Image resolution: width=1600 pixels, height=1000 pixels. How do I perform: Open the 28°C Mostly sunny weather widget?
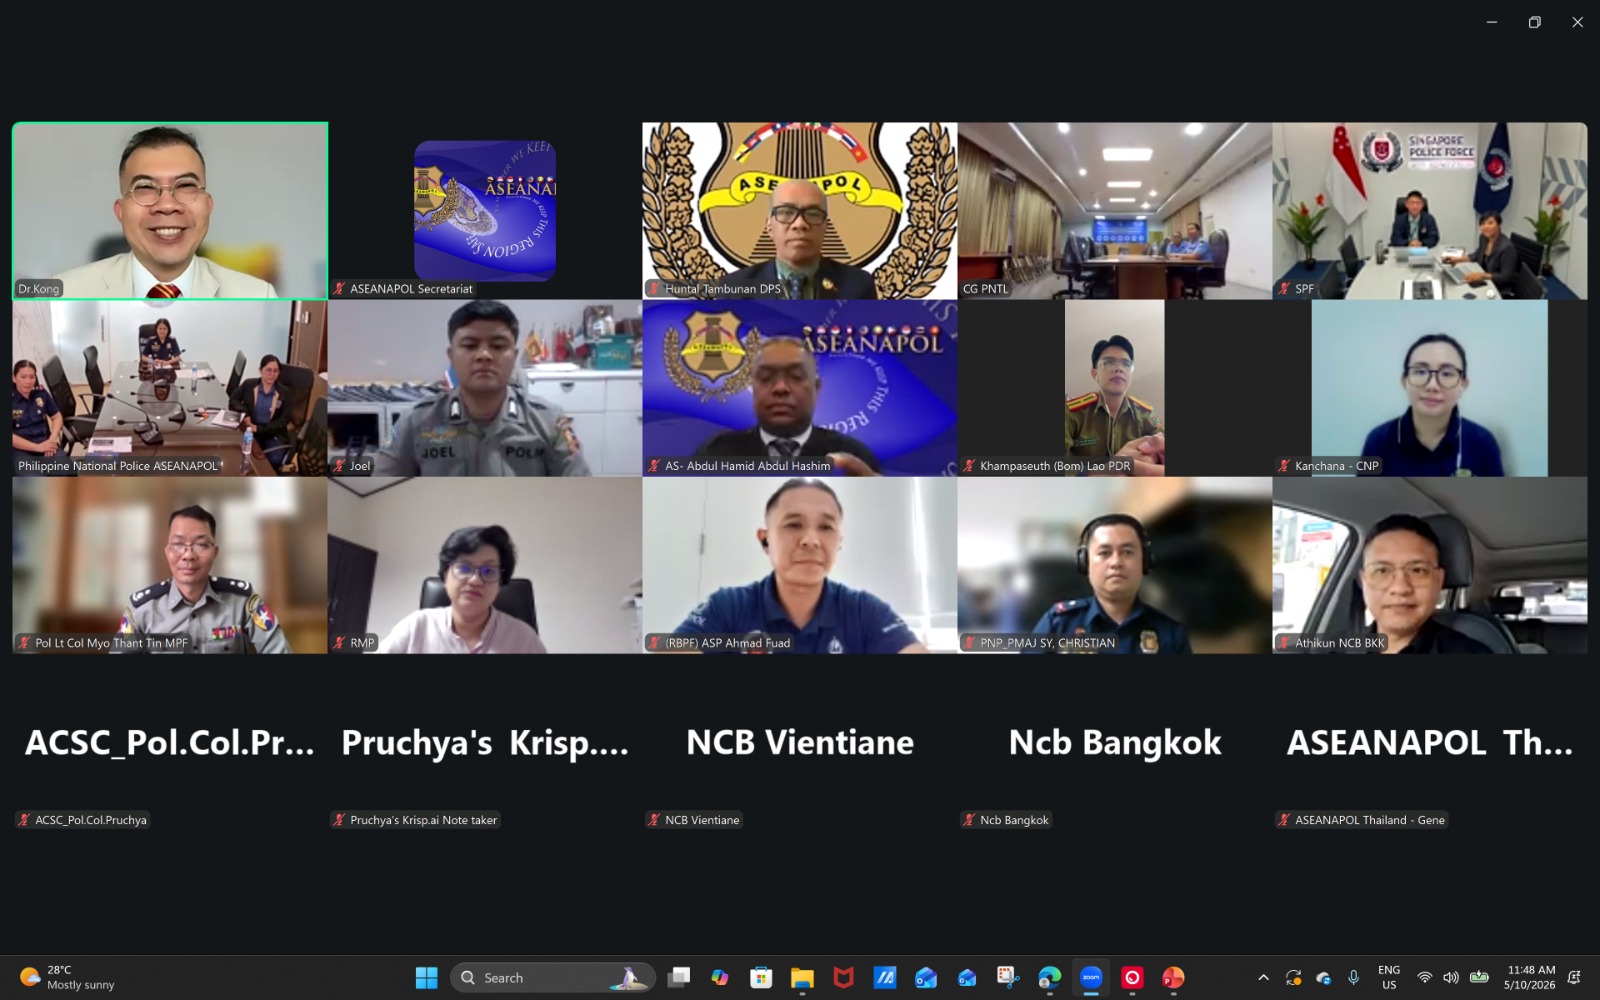(x=68, y=978)
